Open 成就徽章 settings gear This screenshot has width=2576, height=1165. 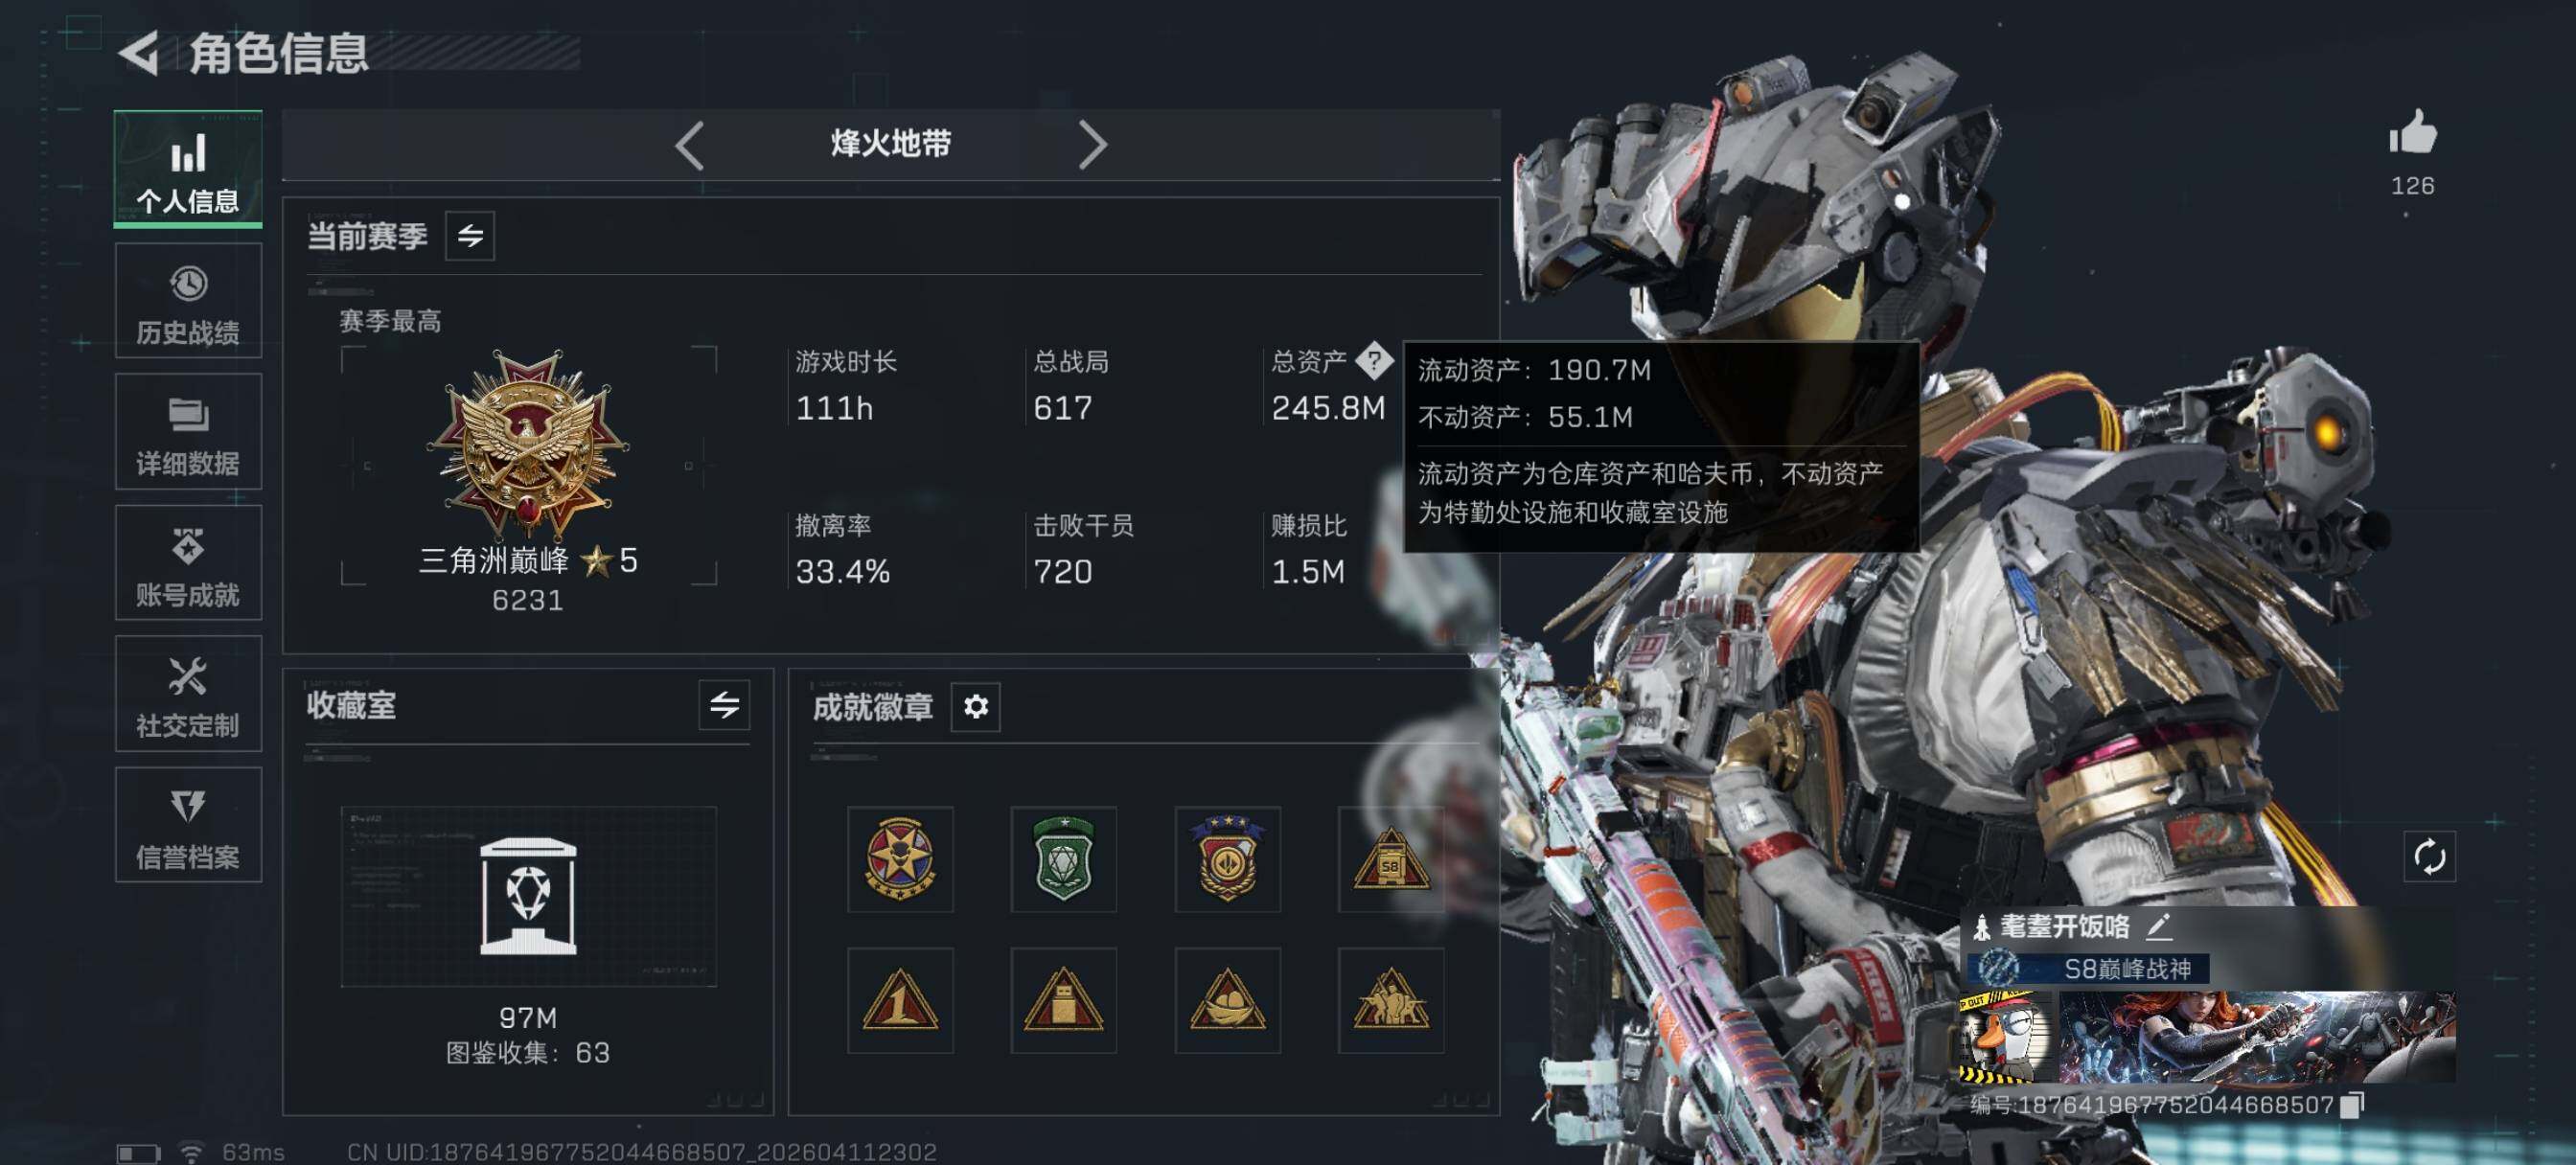pos(975,707)
